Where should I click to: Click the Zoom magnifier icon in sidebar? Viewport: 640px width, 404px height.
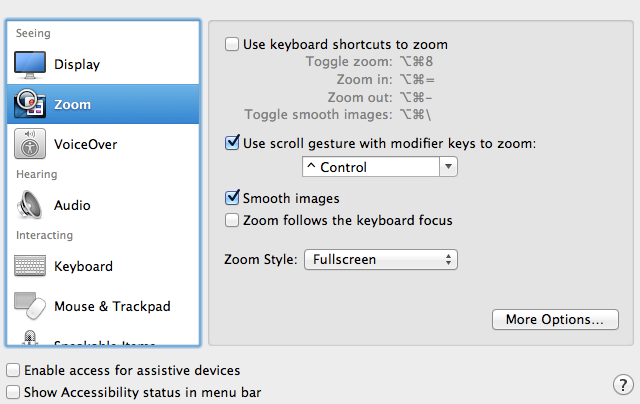click(x=30, y=104)
